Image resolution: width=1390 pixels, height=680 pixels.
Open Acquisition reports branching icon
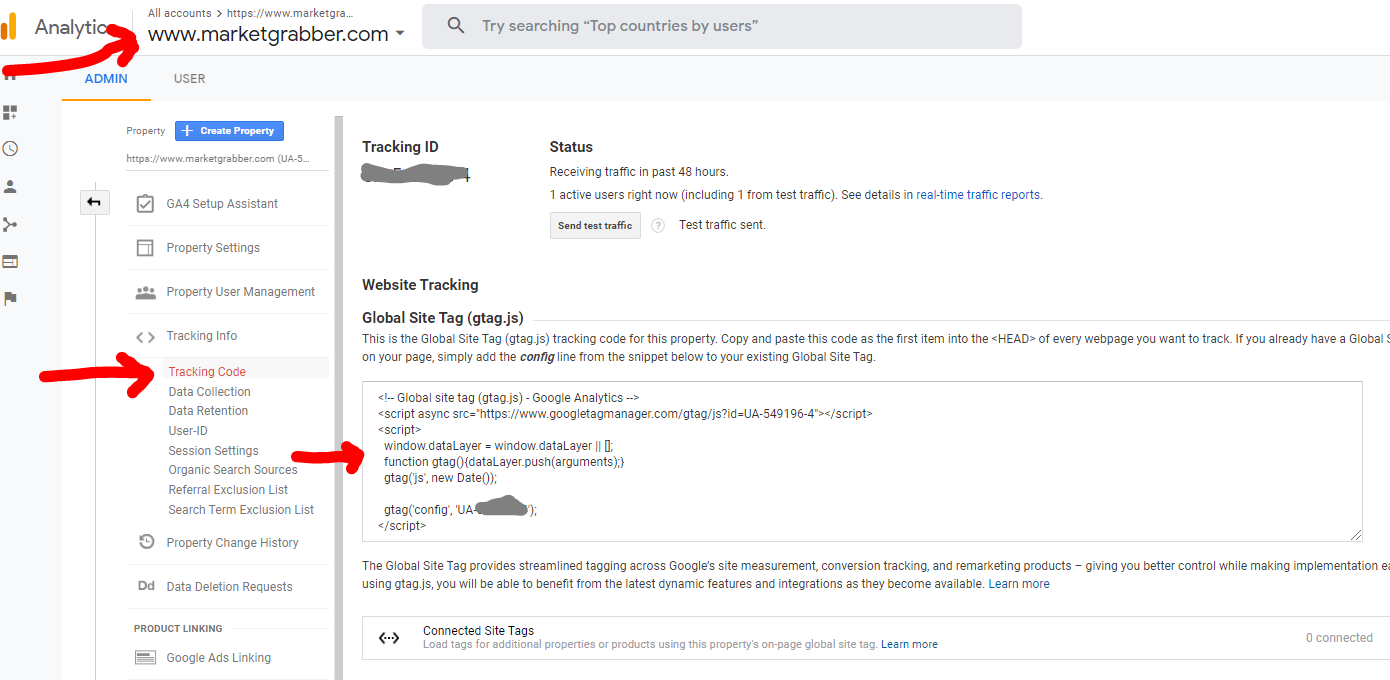point(10,224)
